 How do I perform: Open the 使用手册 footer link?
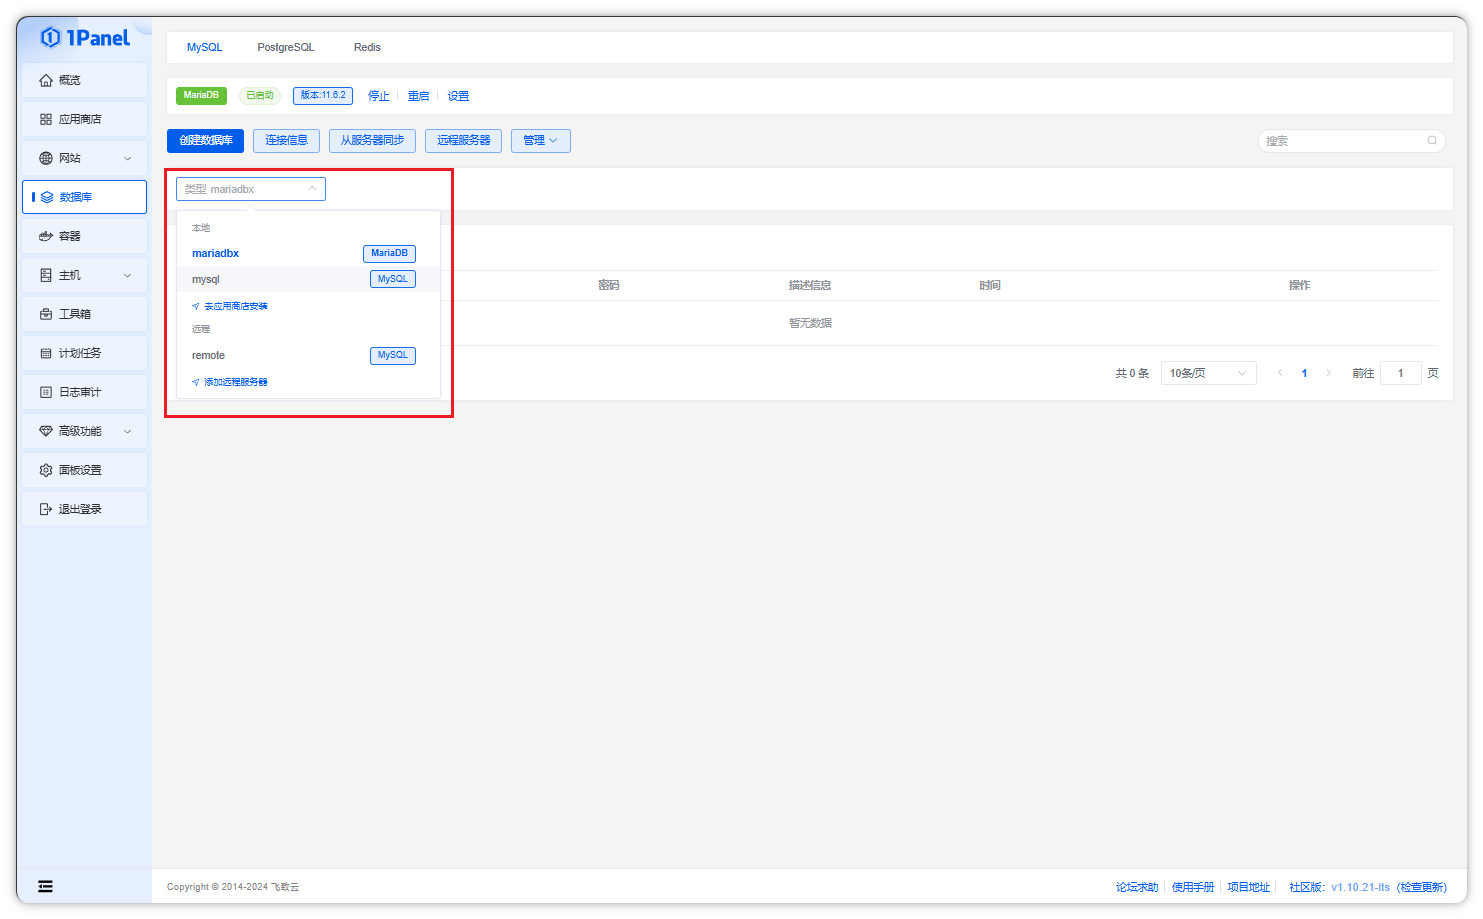click(x=1193, y=887)
